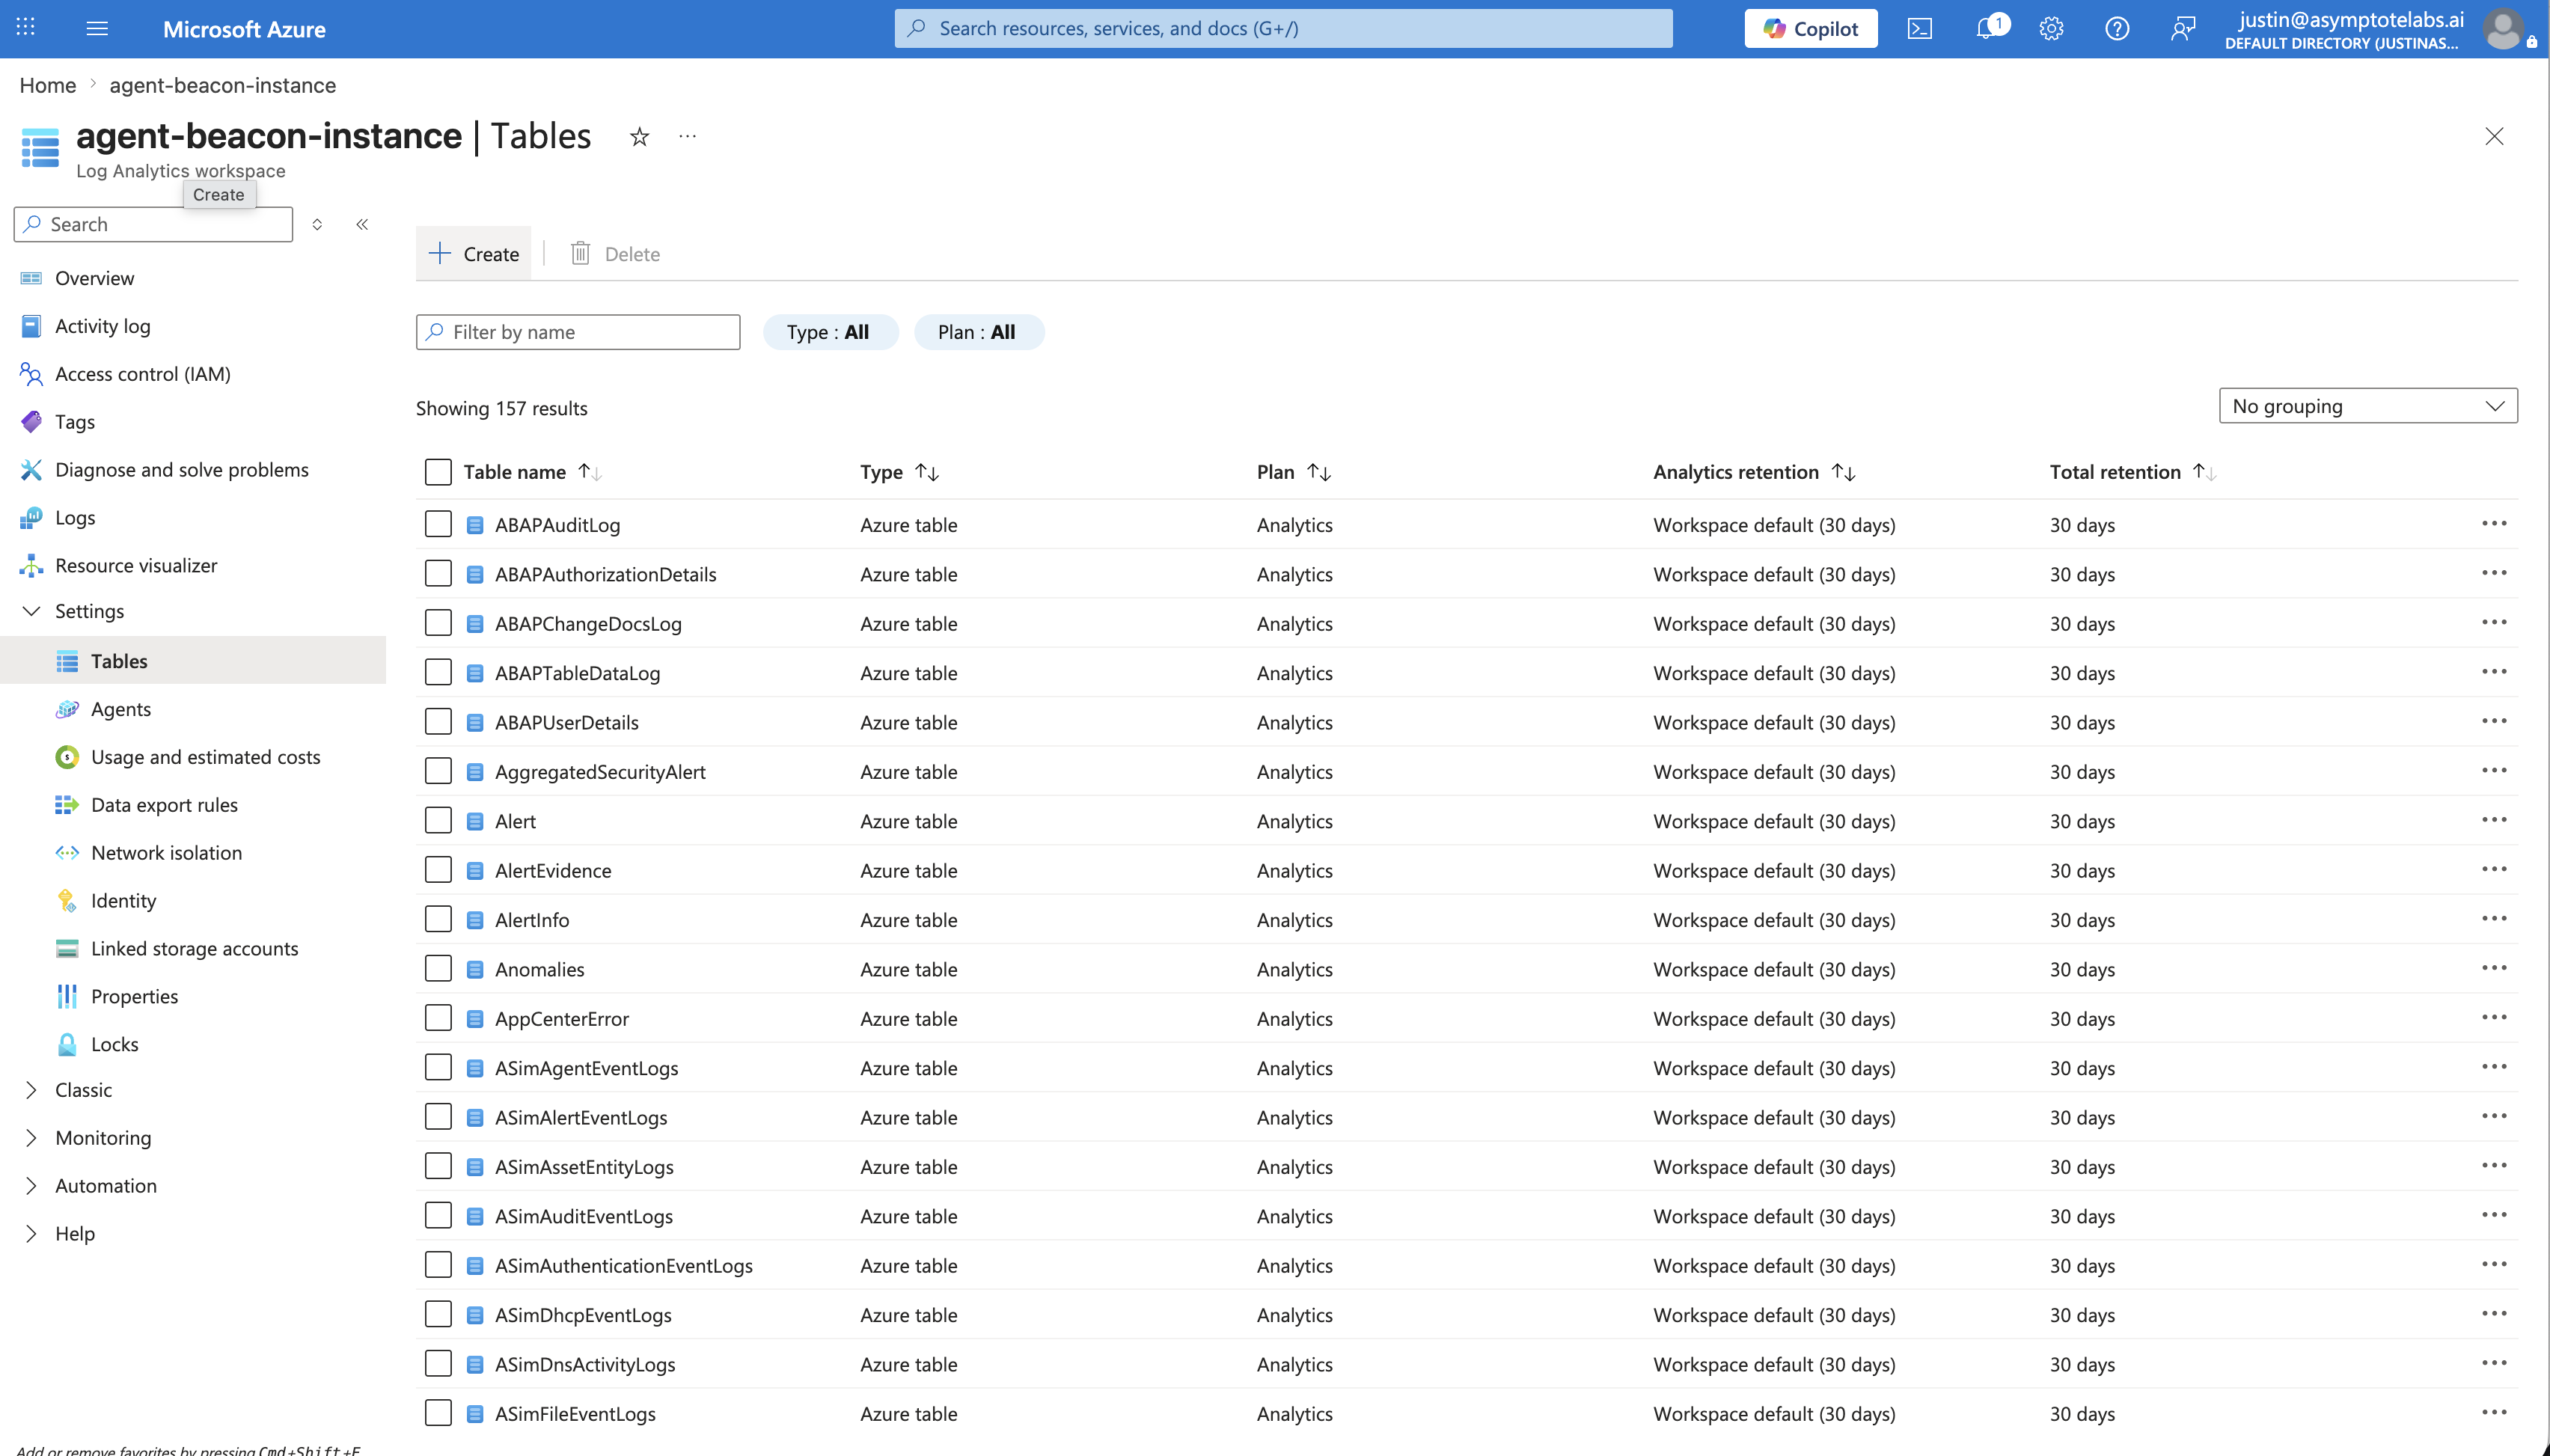Open Usage and estimated costs
2550x1456 pixels.
pos(205,757)
